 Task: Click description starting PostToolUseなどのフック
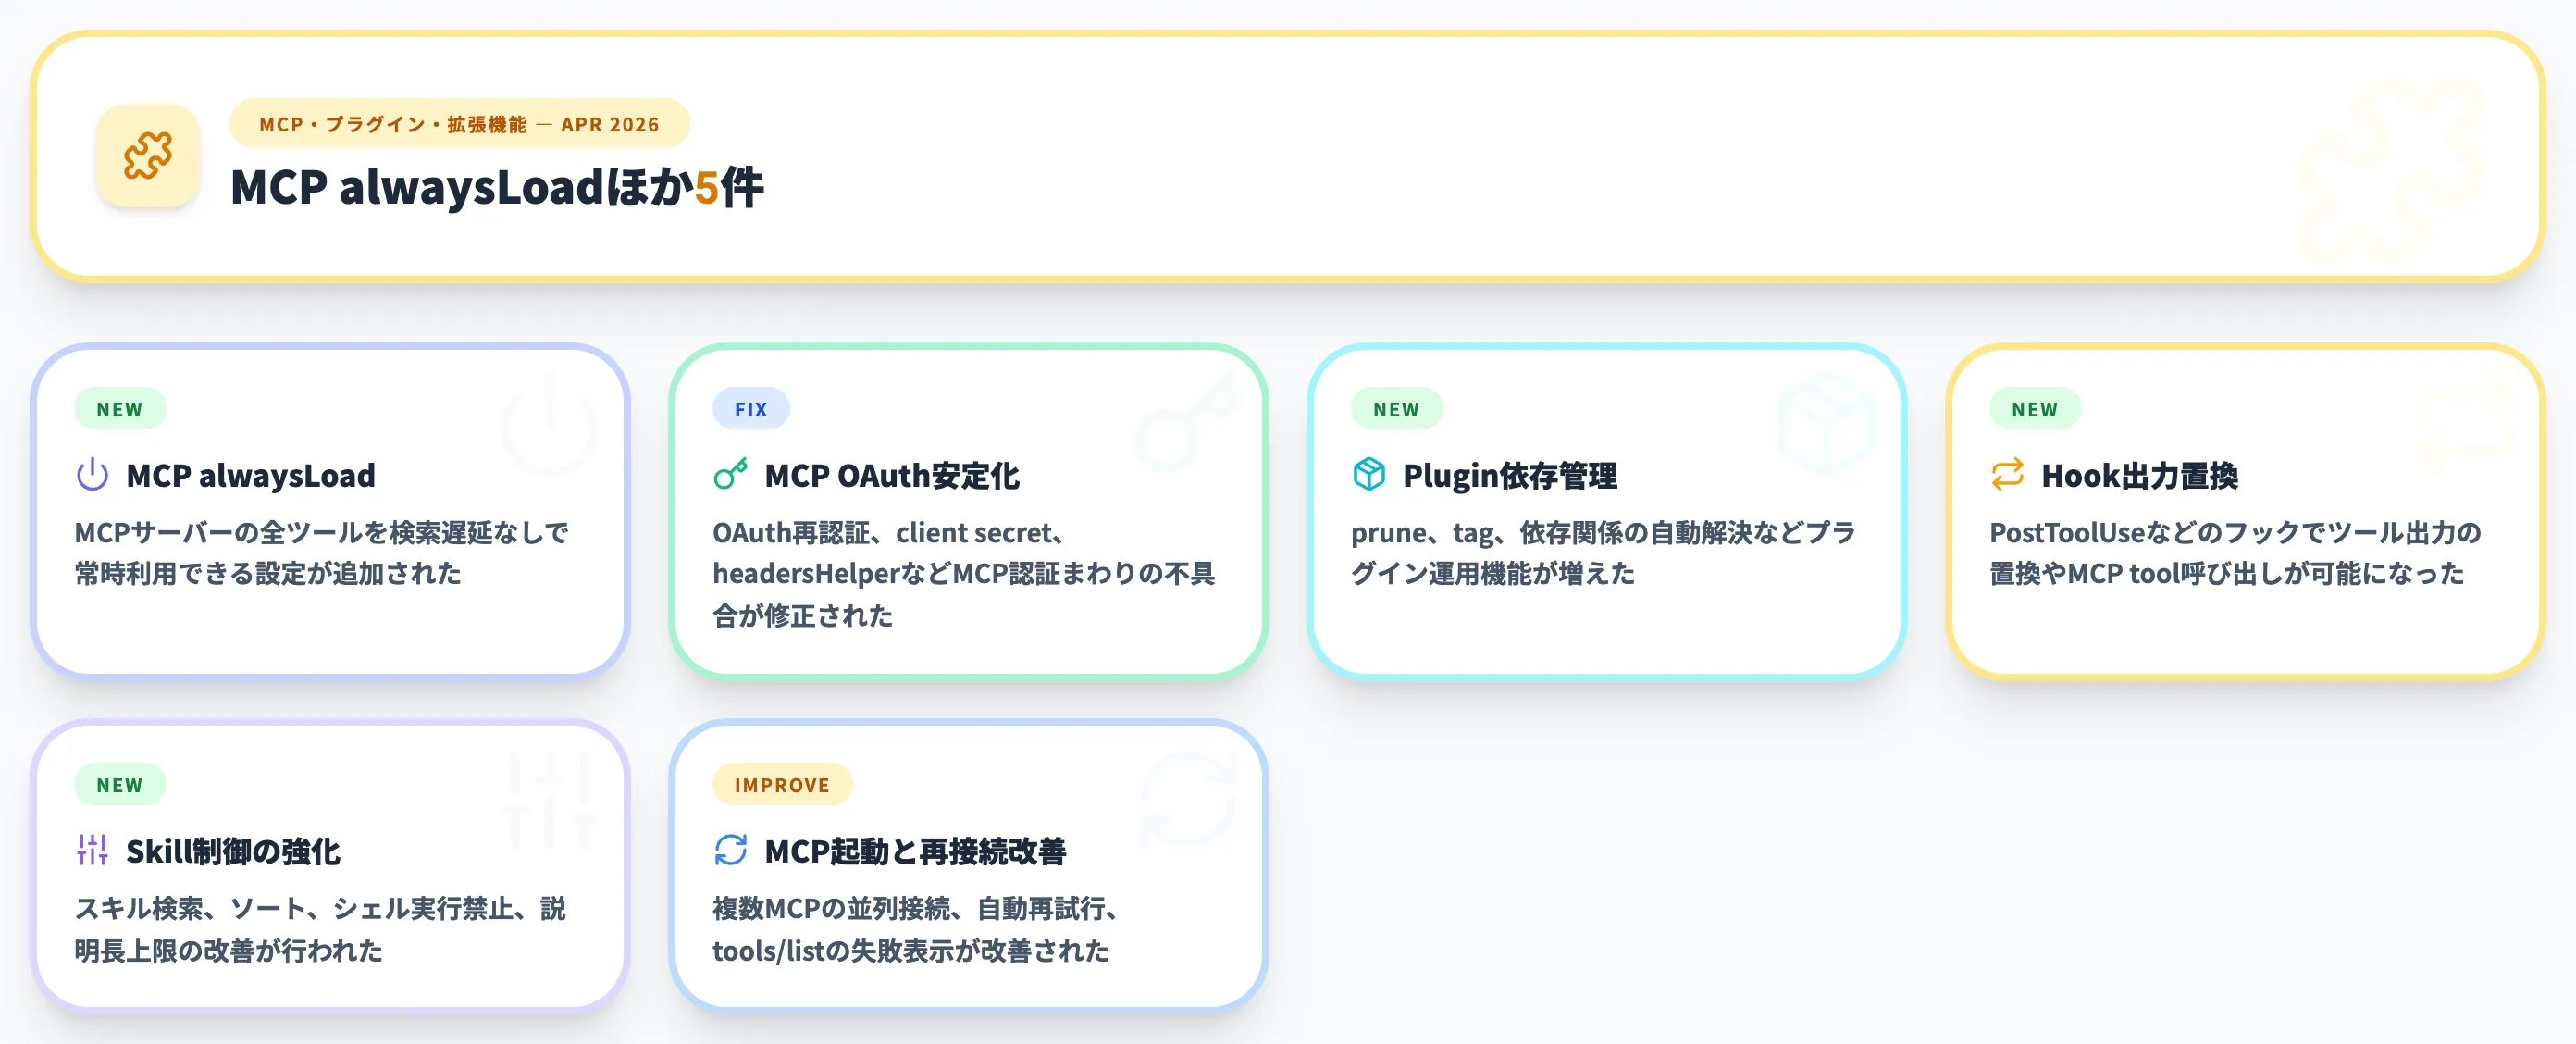click(2236, 553)
